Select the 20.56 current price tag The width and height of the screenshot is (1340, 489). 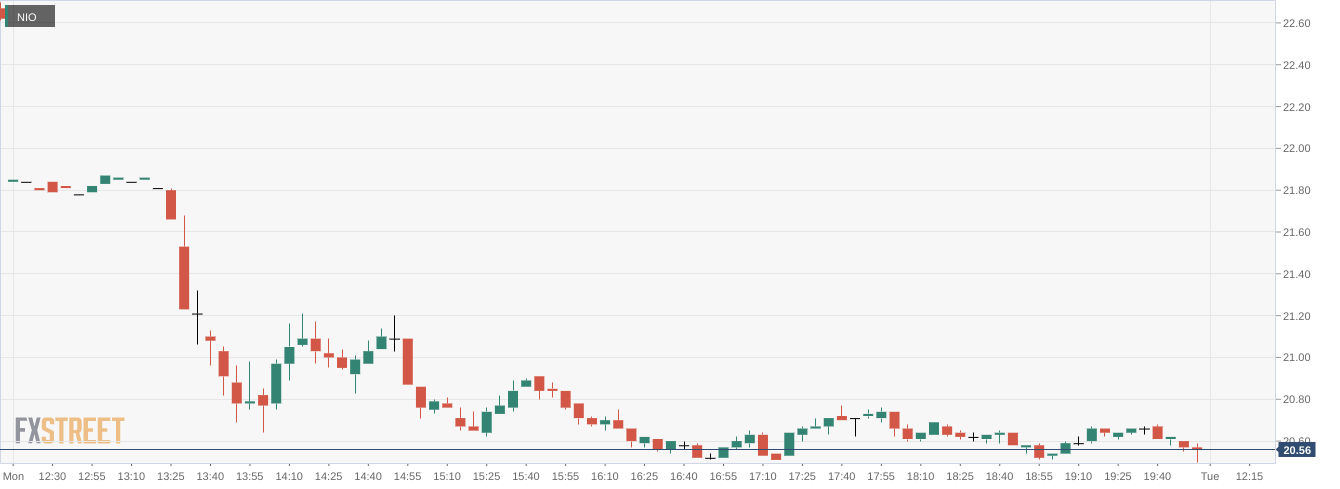click(1297, 450)
